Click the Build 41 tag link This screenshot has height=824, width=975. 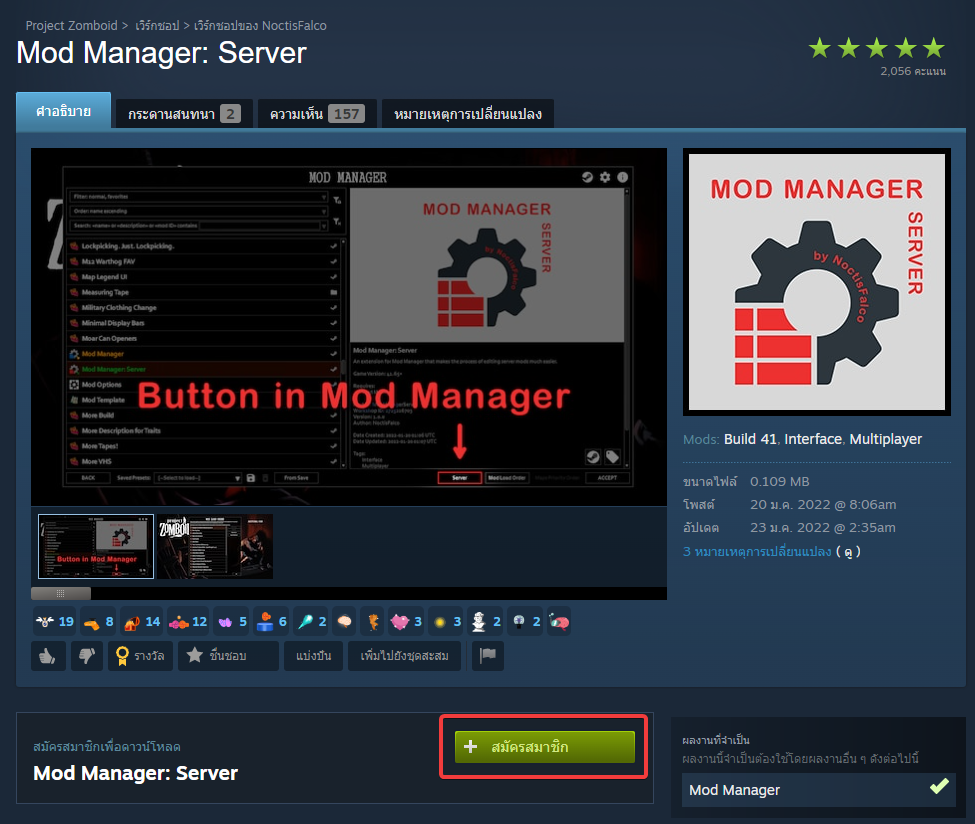tap(750, 439)
